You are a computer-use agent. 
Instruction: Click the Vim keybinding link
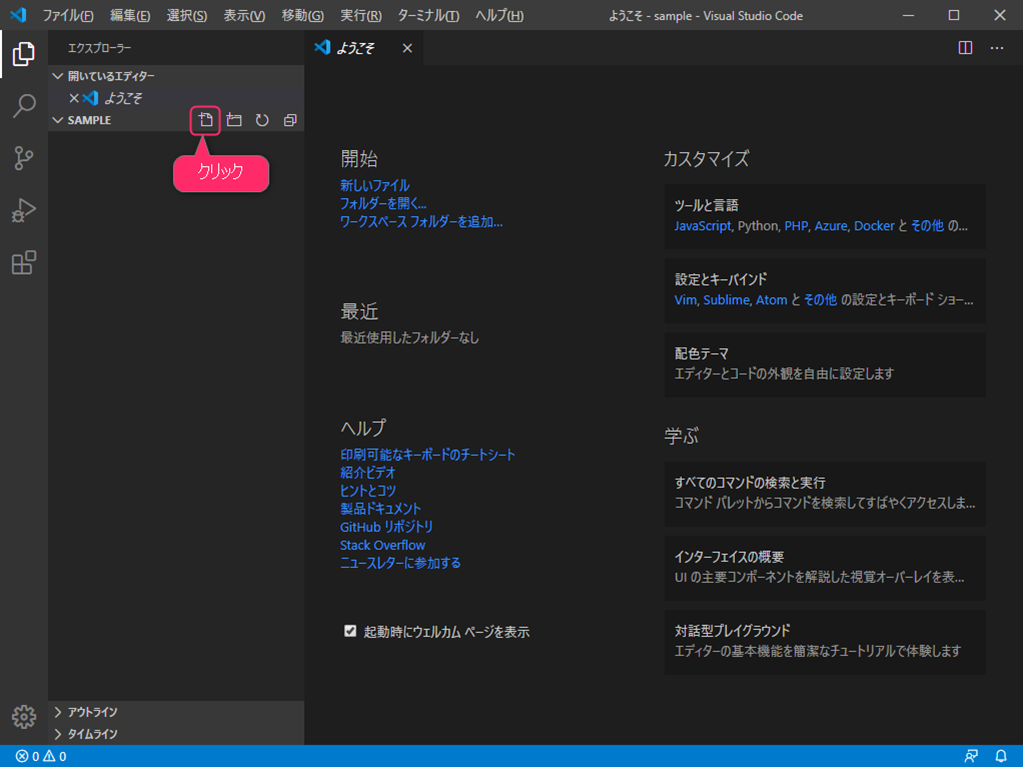(686, 300)
